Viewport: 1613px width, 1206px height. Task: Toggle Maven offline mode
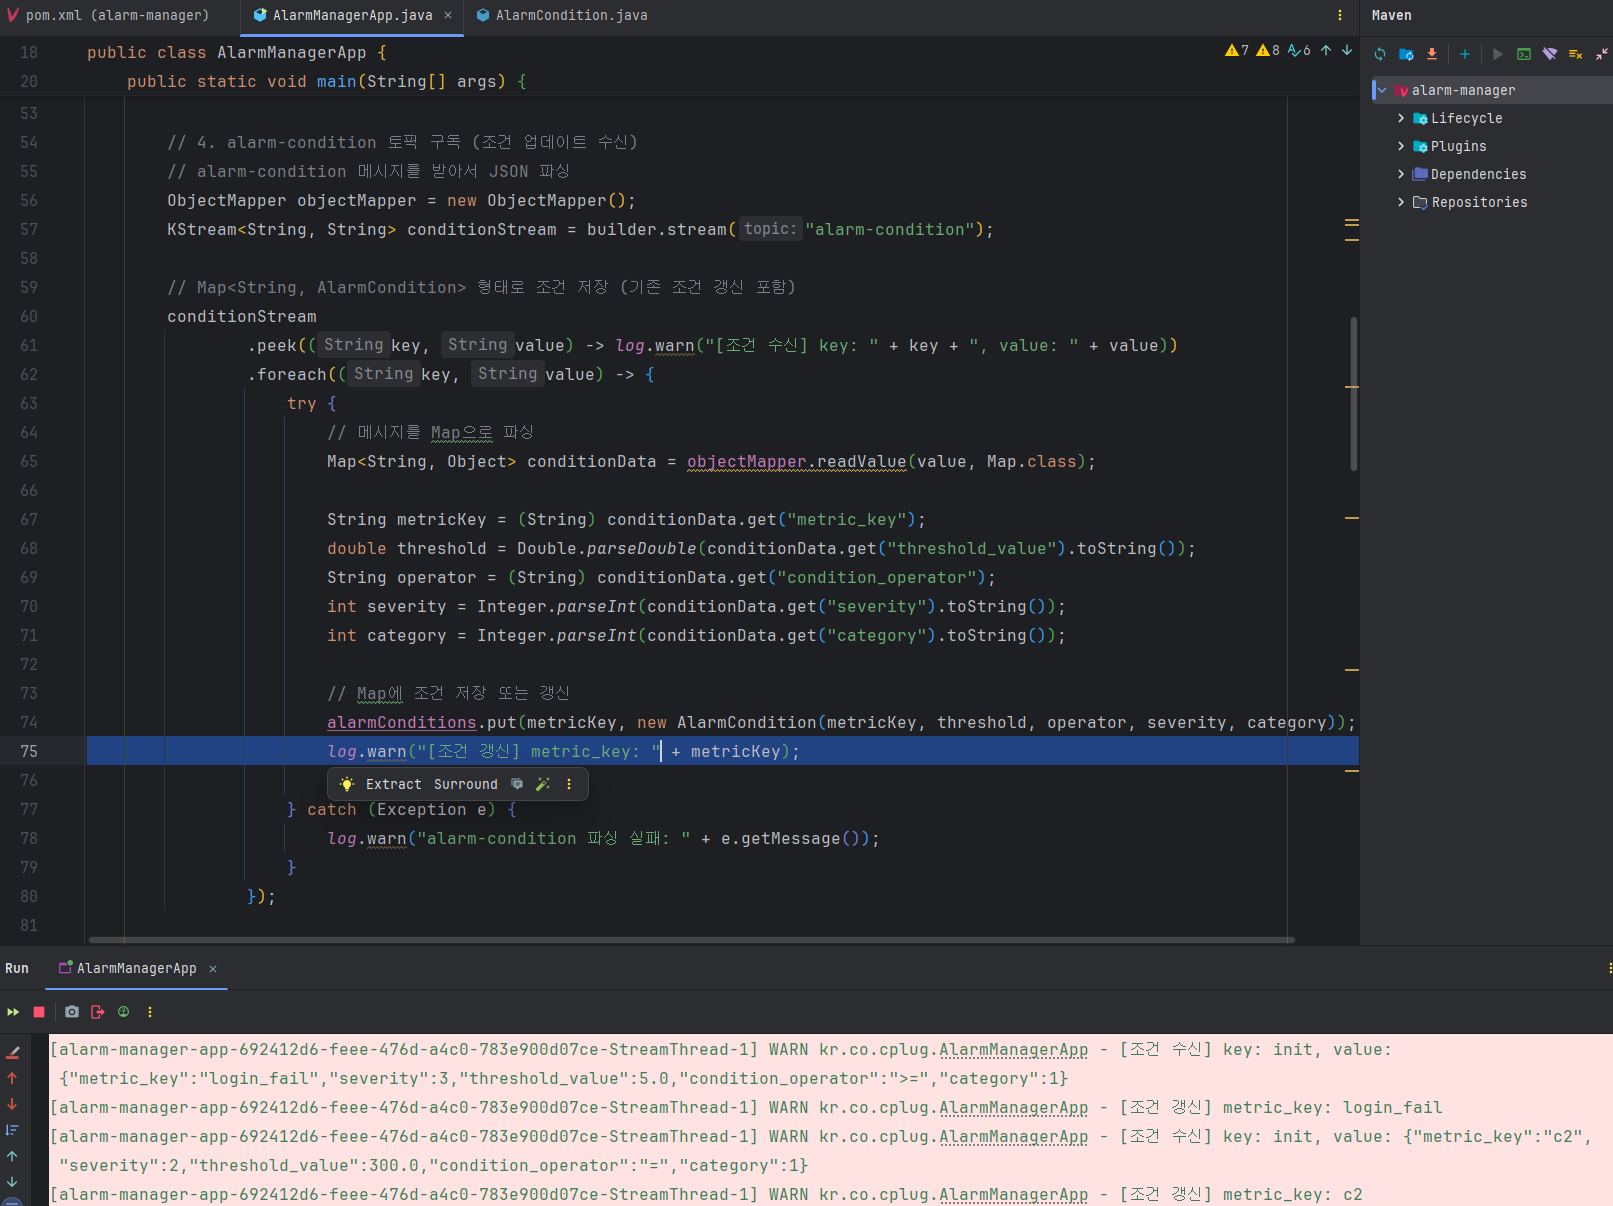[1550, 54]
